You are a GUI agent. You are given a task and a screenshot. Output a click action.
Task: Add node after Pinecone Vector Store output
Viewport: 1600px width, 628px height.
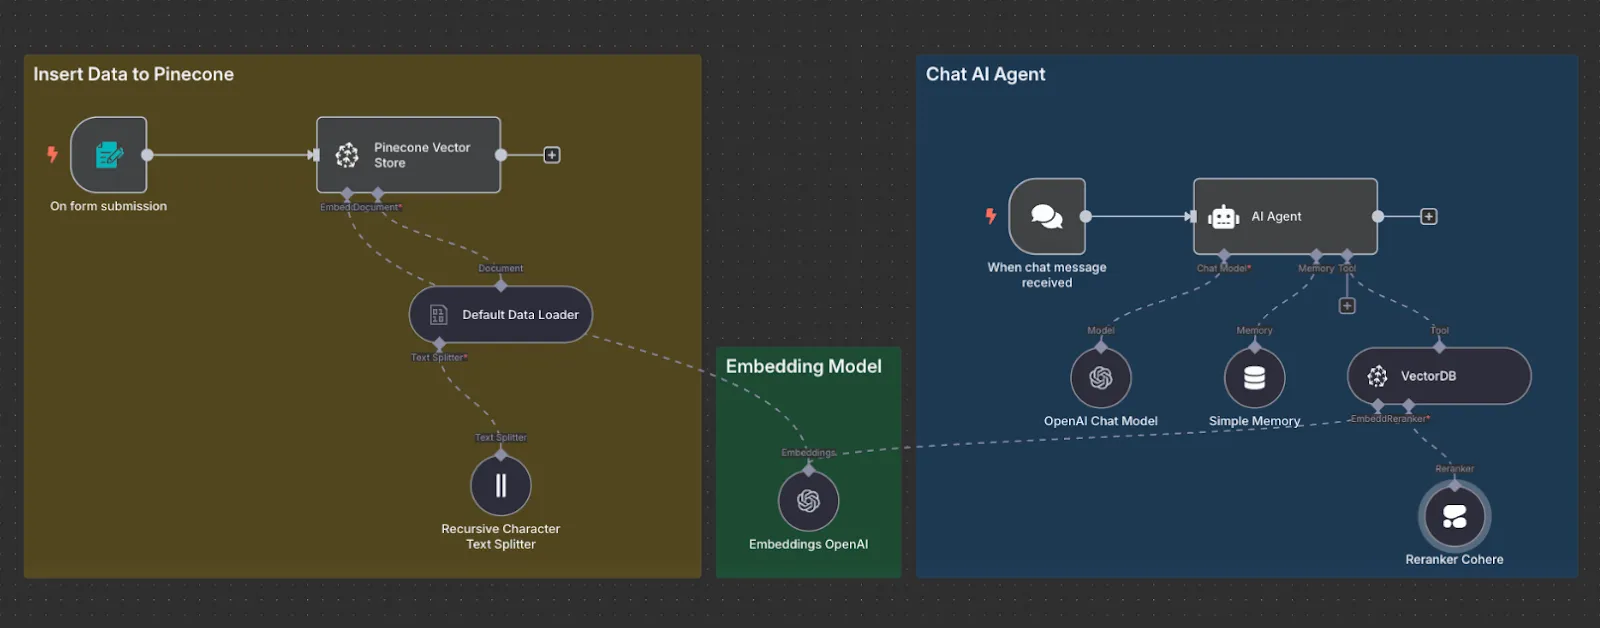pos(552,155)
